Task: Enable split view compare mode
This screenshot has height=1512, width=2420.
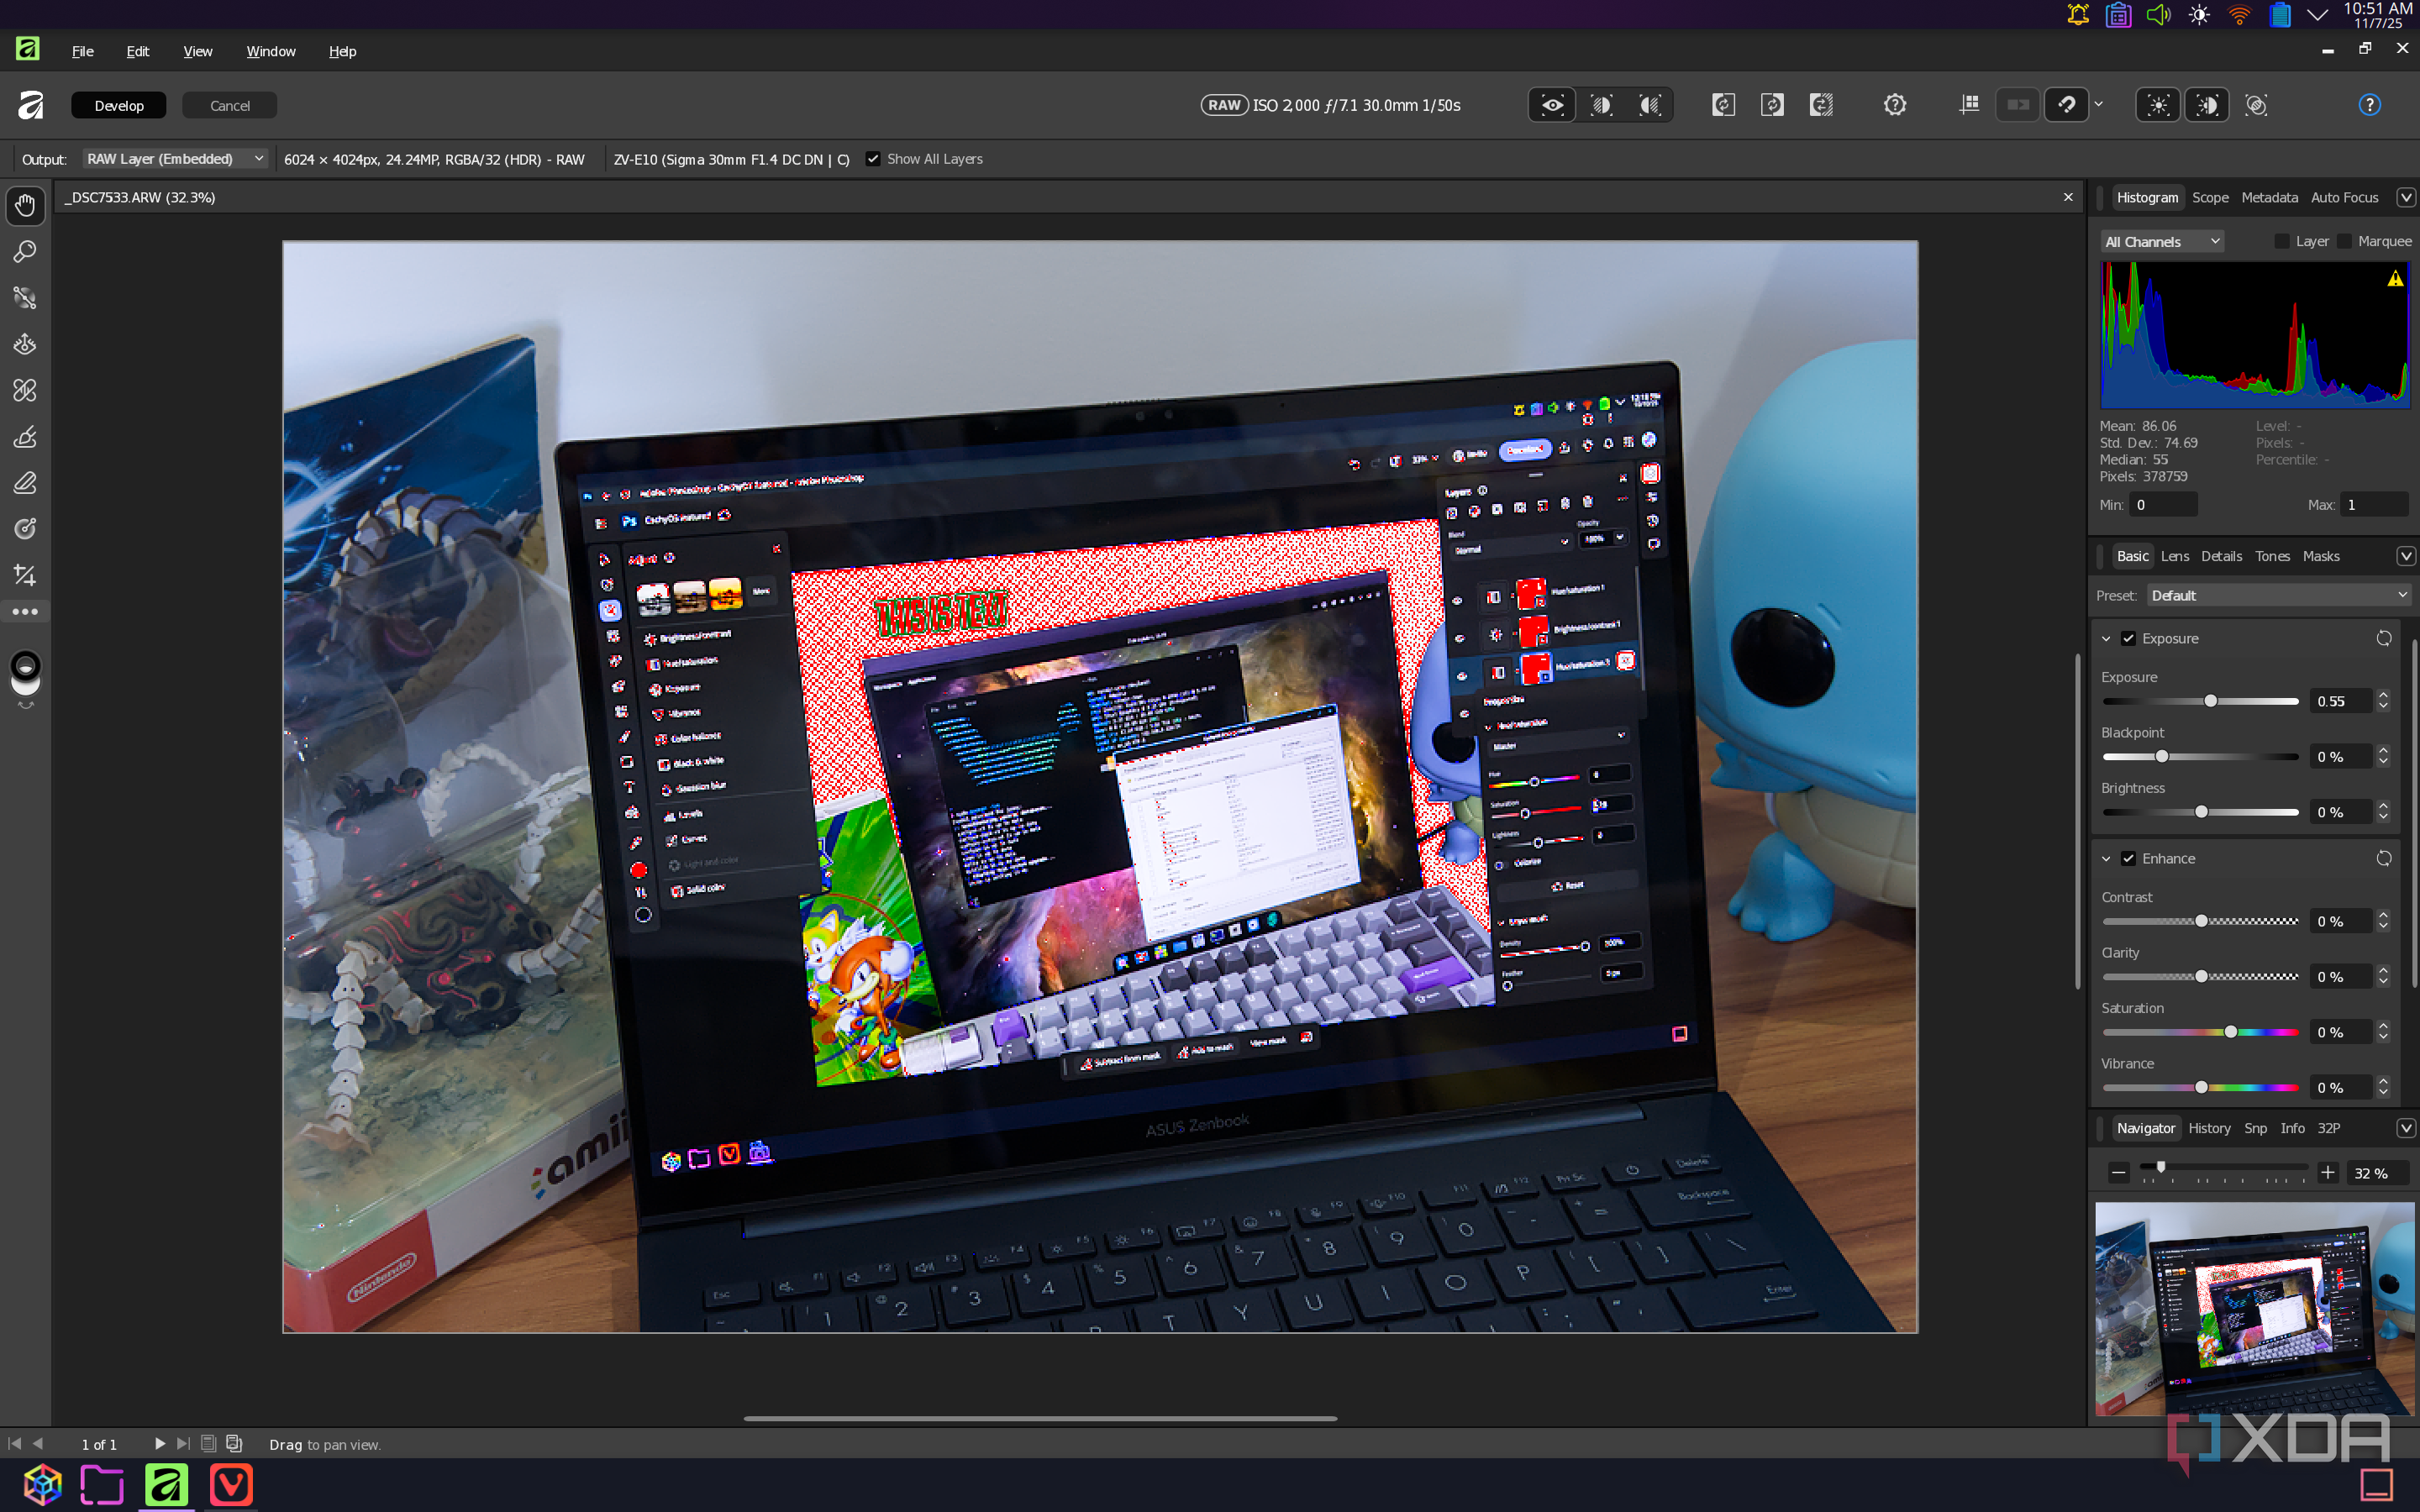Action: click(1601, 105)
